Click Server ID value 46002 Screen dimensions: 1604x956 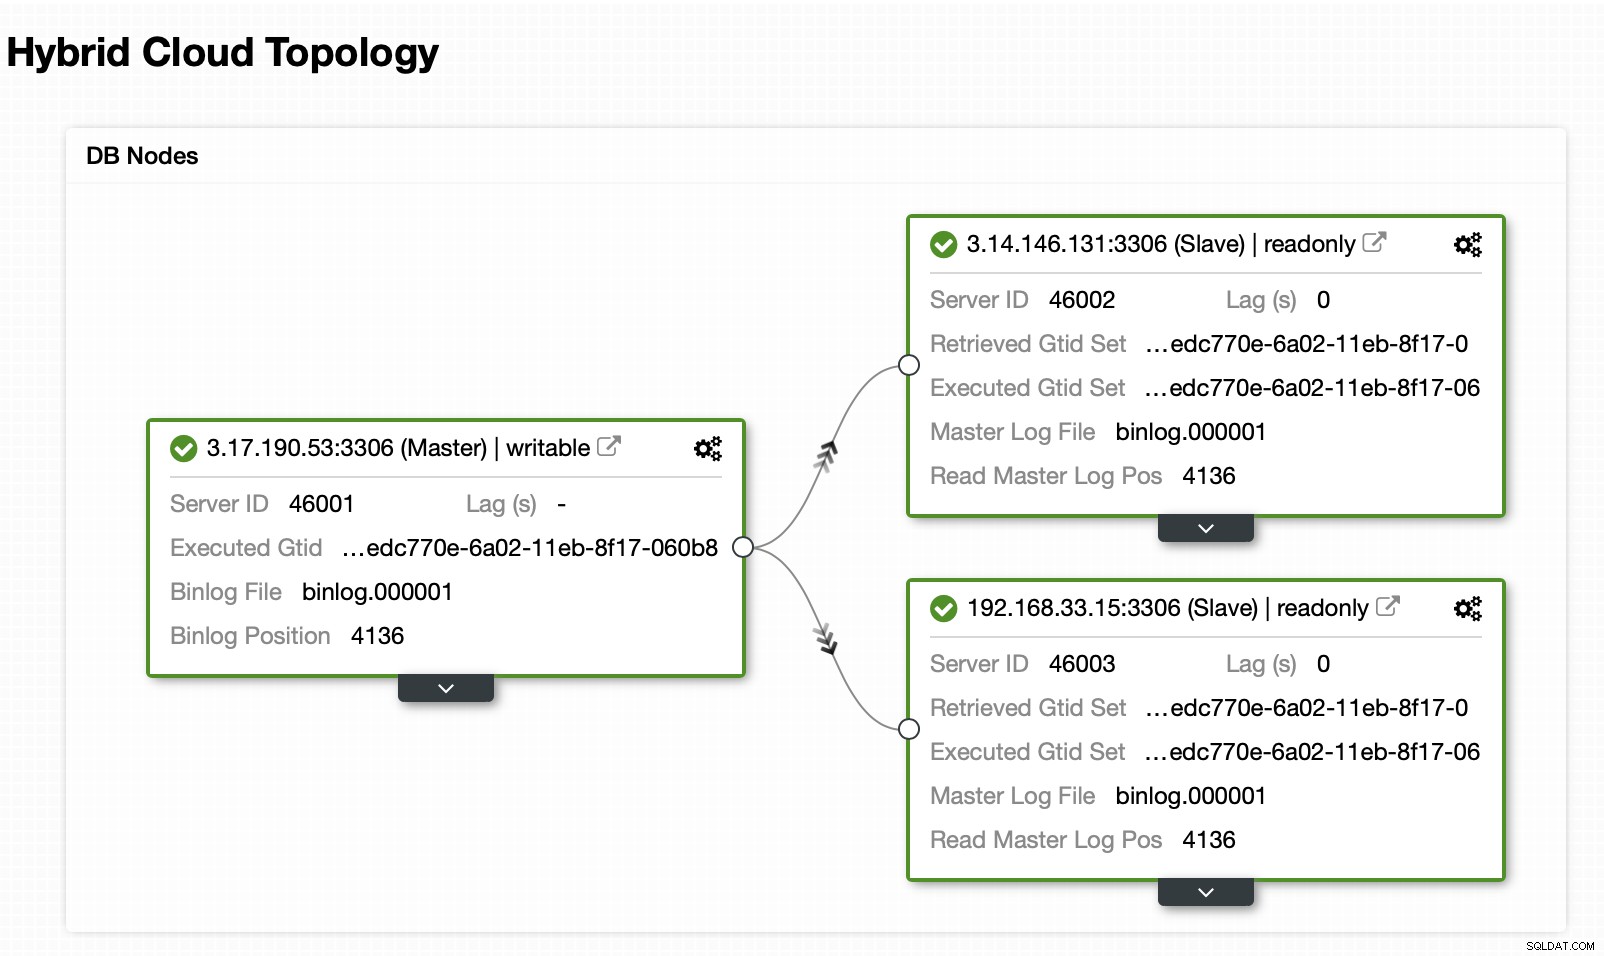coord(1082,300)
